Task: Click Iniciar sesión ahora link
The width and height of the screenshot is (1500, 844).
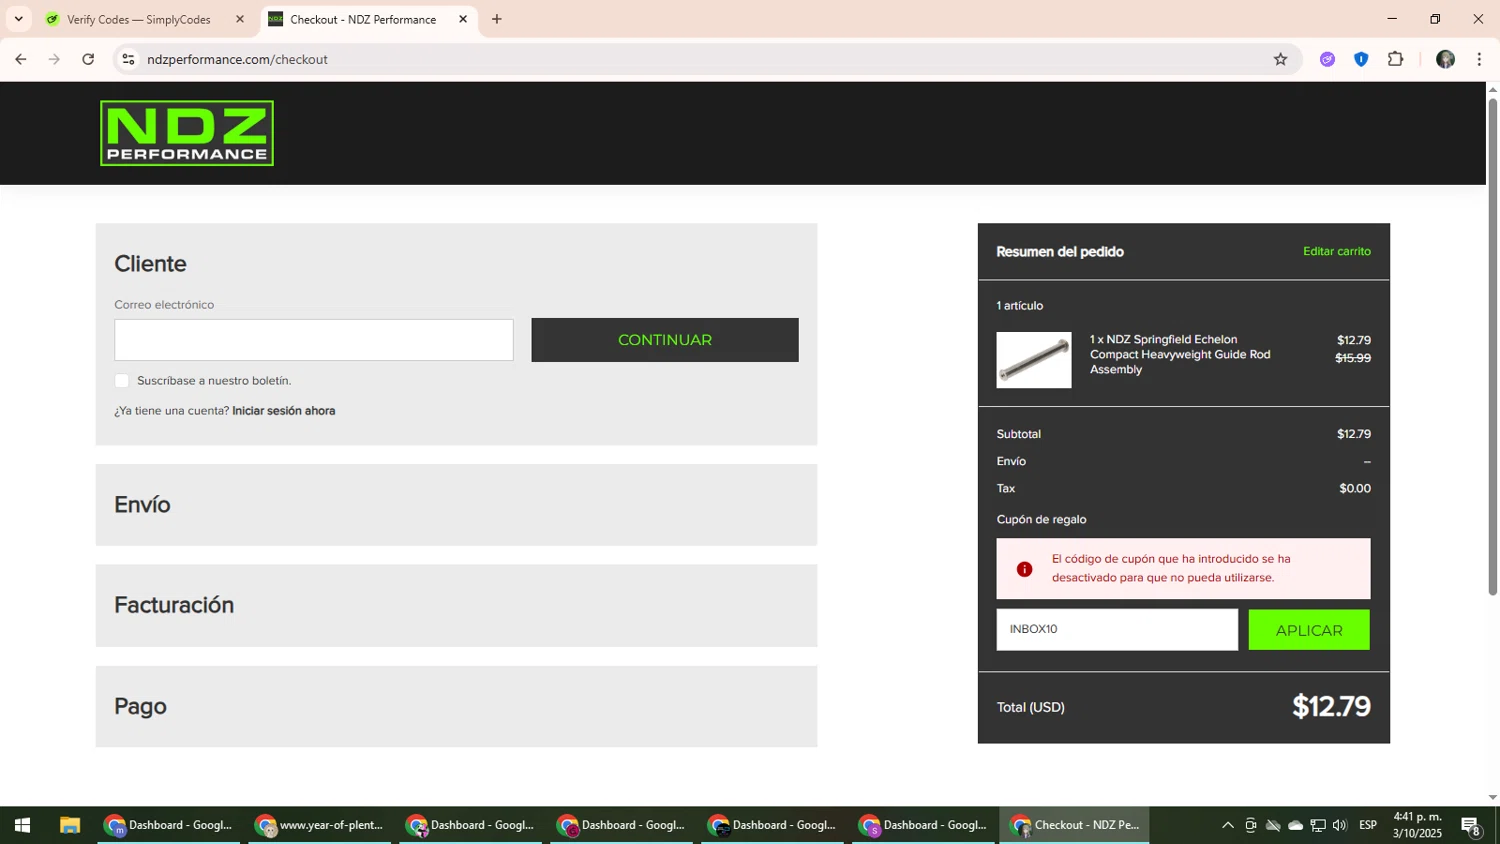Action: click(284, 411)
